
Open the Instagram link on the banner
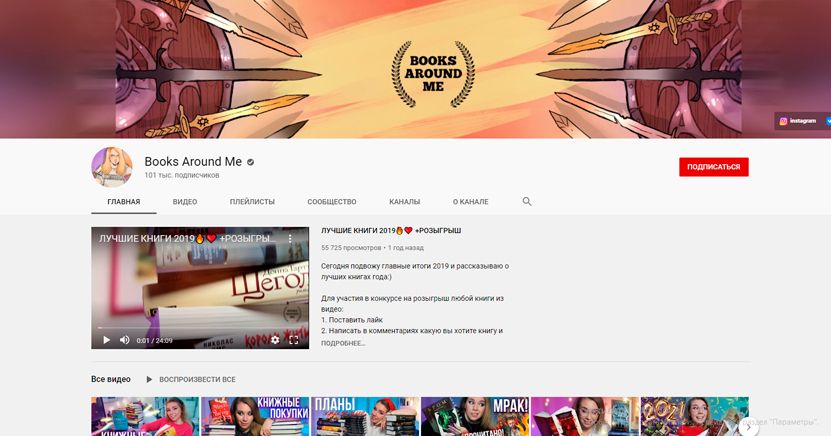point(798,121)
